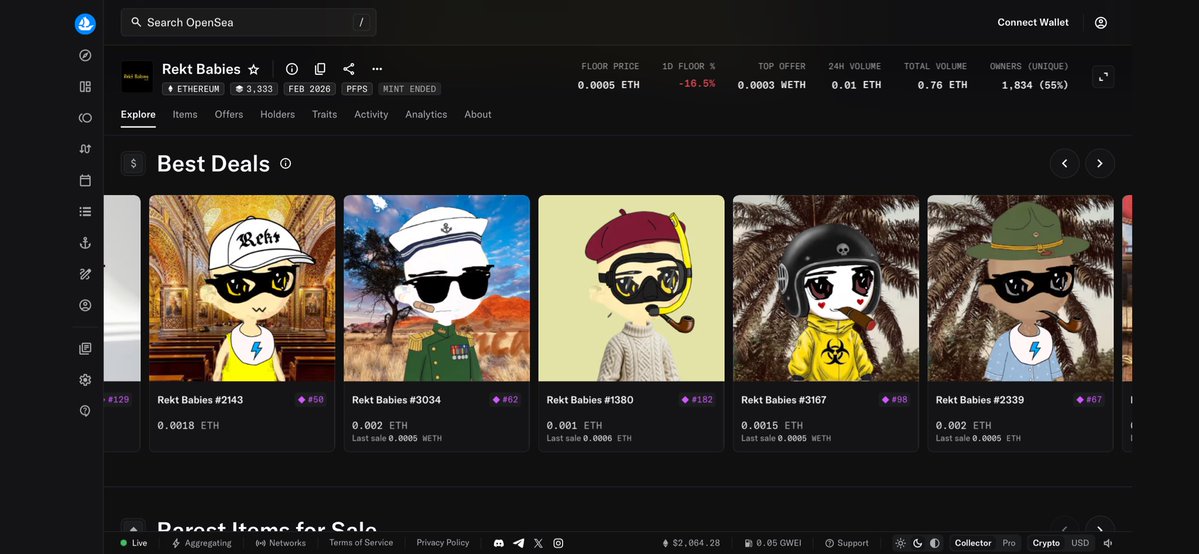Favorite Rekt Babies with the star icon
The height and width of the screenshot is (554, 1199).
(x=254, y=69)
